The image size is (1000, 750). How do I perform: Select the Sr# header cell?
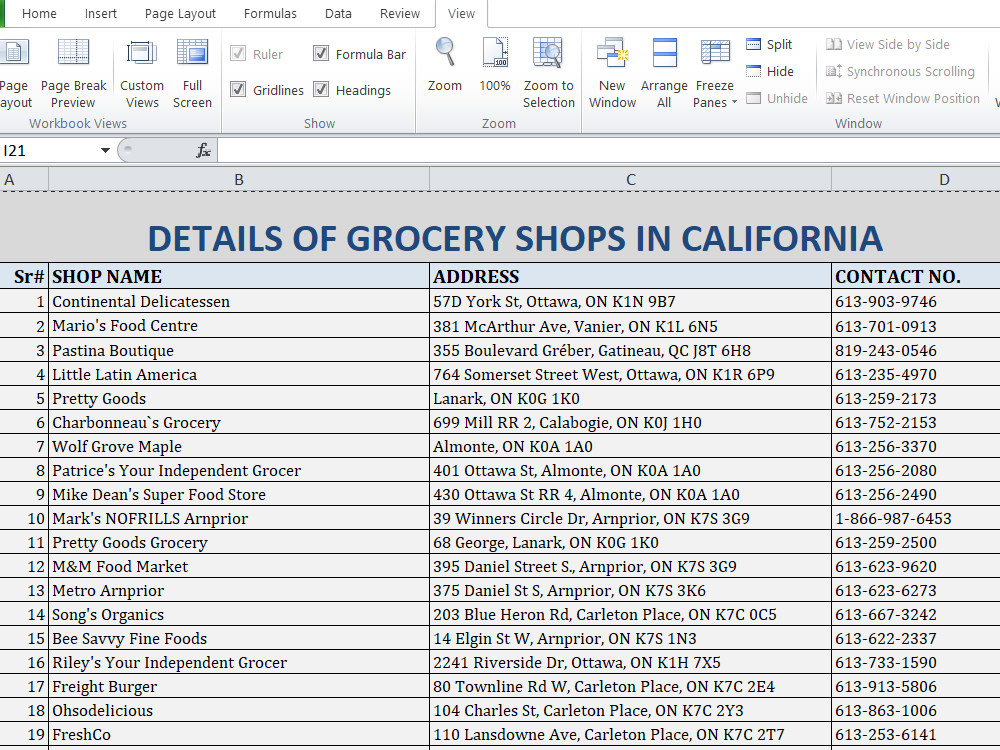(24, 276)
